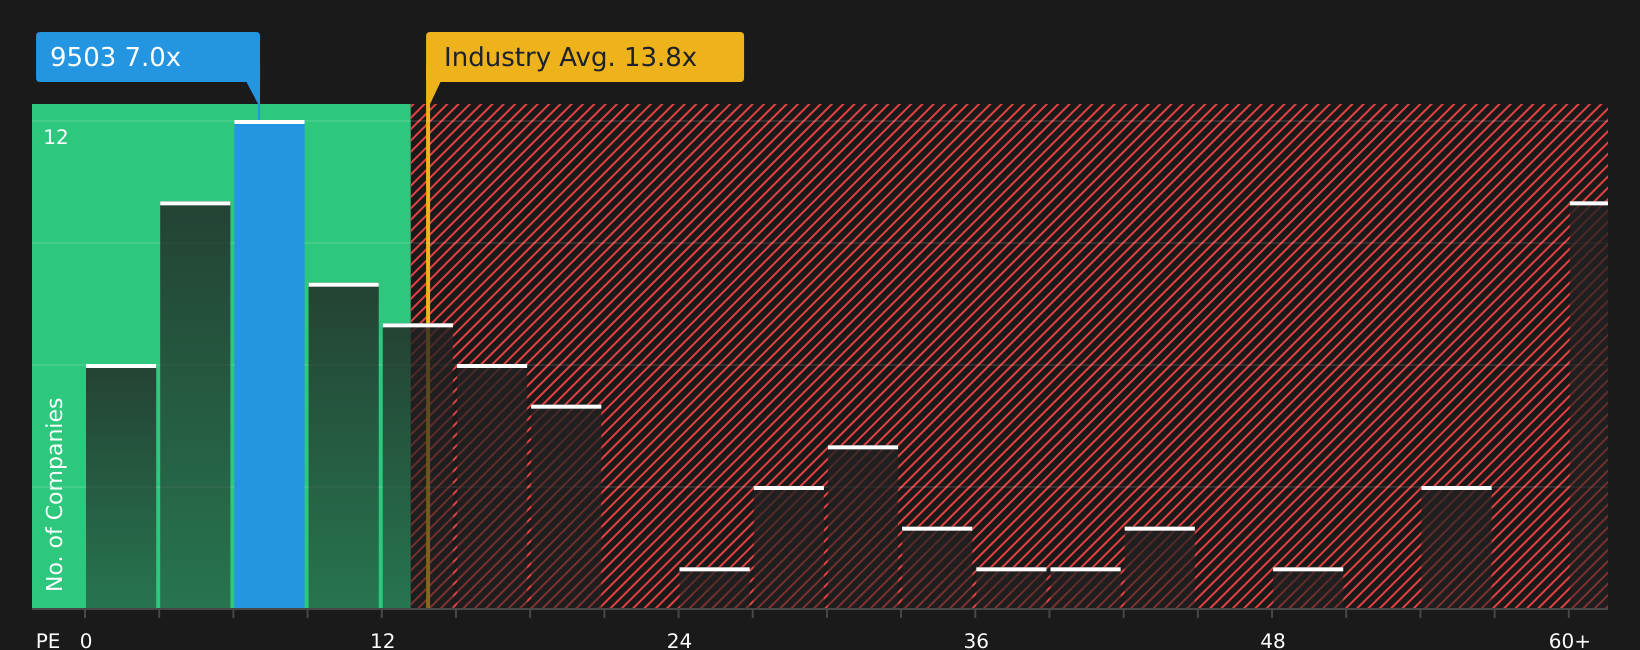Viewport: 1640px width, 650px height.
Task: Click the y-axis value 12 label
Action: click(x=56, y=138)
